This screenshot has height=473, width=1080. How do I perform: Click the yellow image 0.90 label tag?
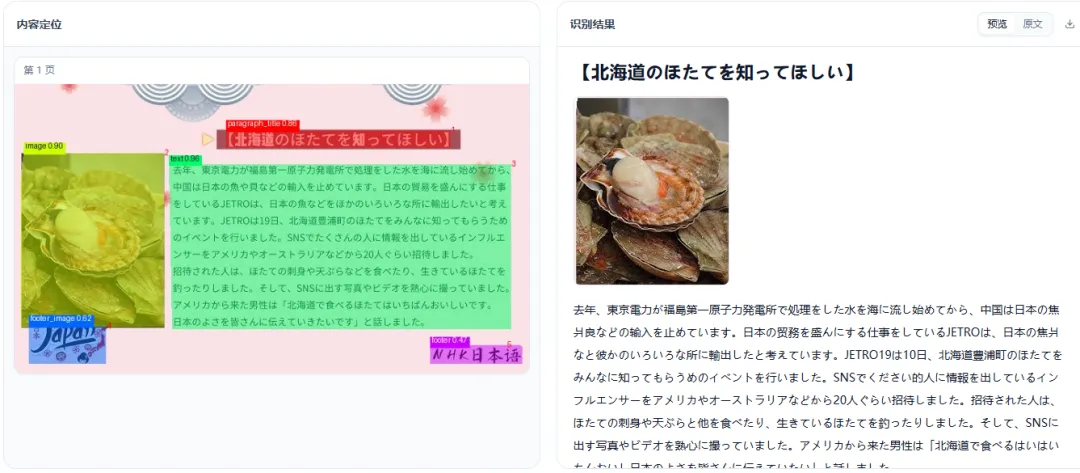tap(45, 147)
